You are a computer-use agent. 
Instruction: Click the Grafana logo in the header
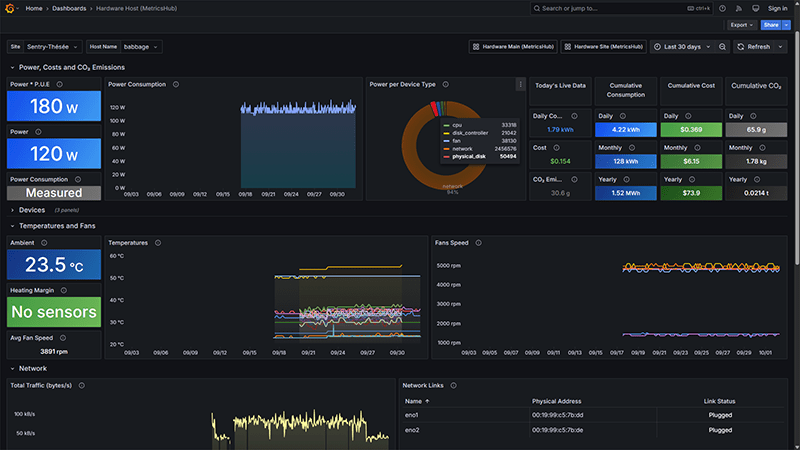point(11,8)
